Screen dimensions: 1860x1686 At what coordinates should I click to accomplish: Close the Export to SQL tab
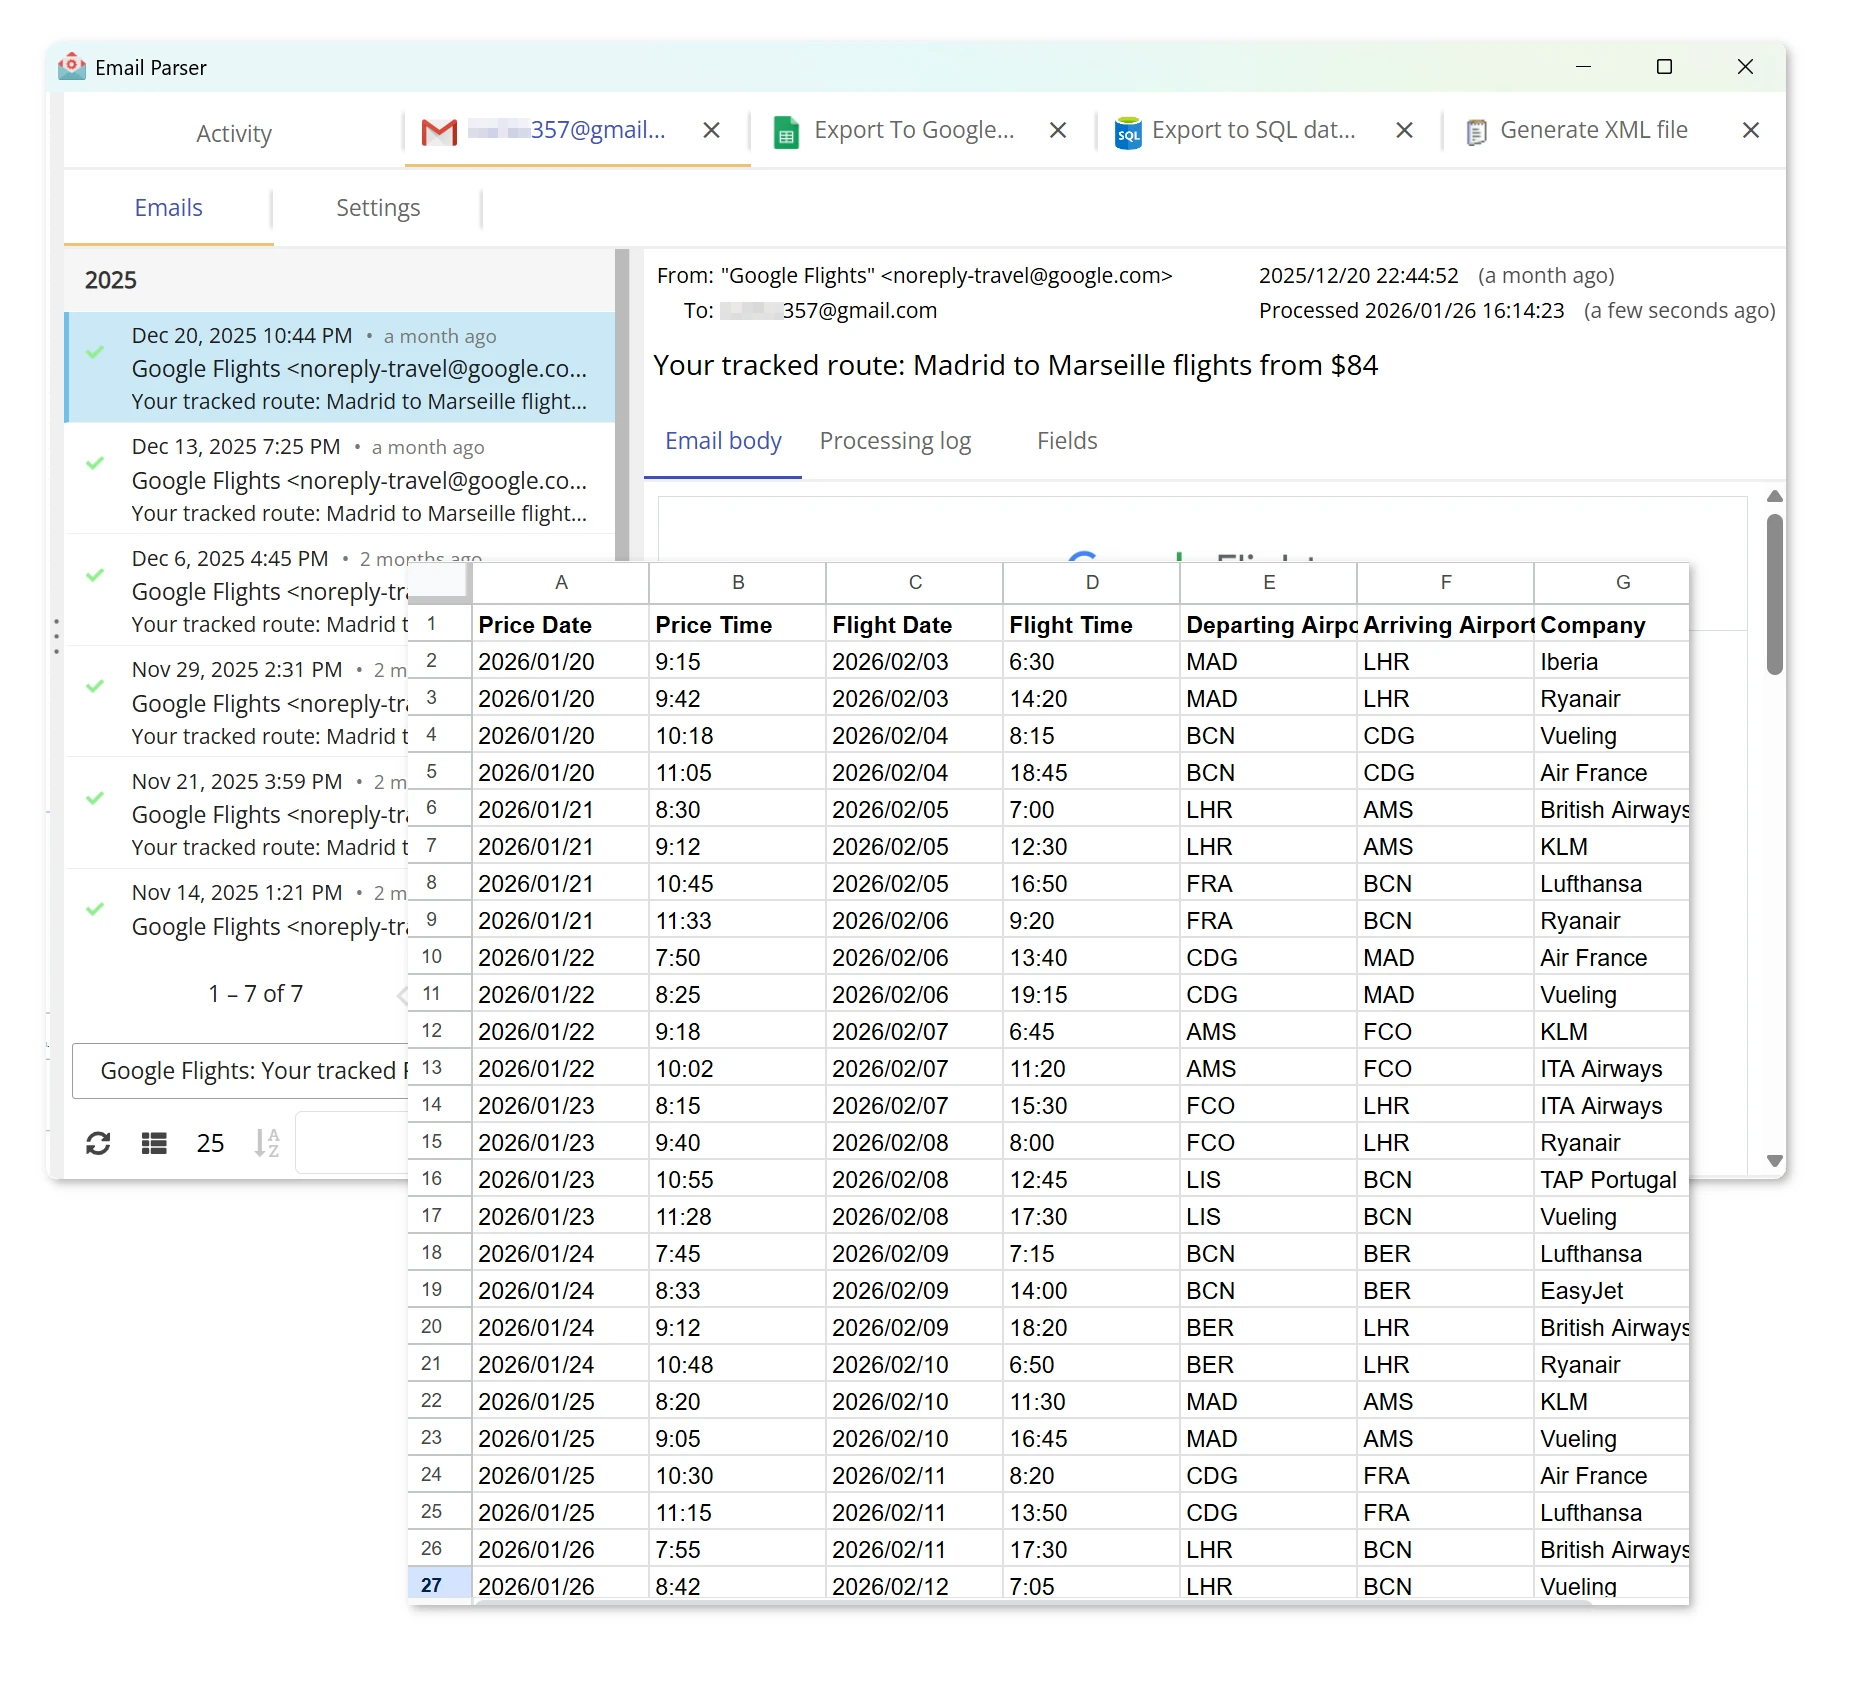(1404, 130)
